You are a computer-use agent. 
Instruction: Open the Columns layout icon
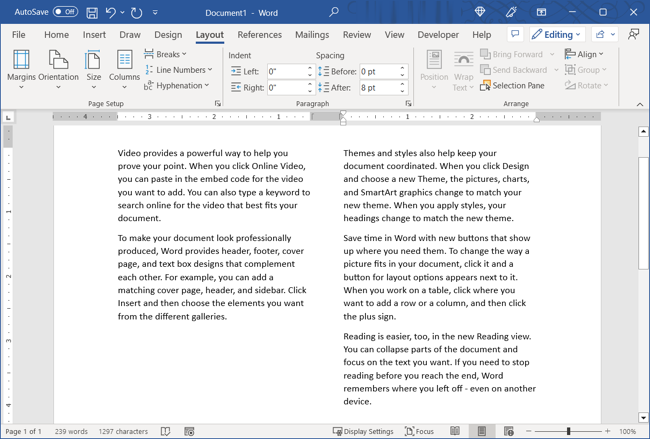point(124,66)
